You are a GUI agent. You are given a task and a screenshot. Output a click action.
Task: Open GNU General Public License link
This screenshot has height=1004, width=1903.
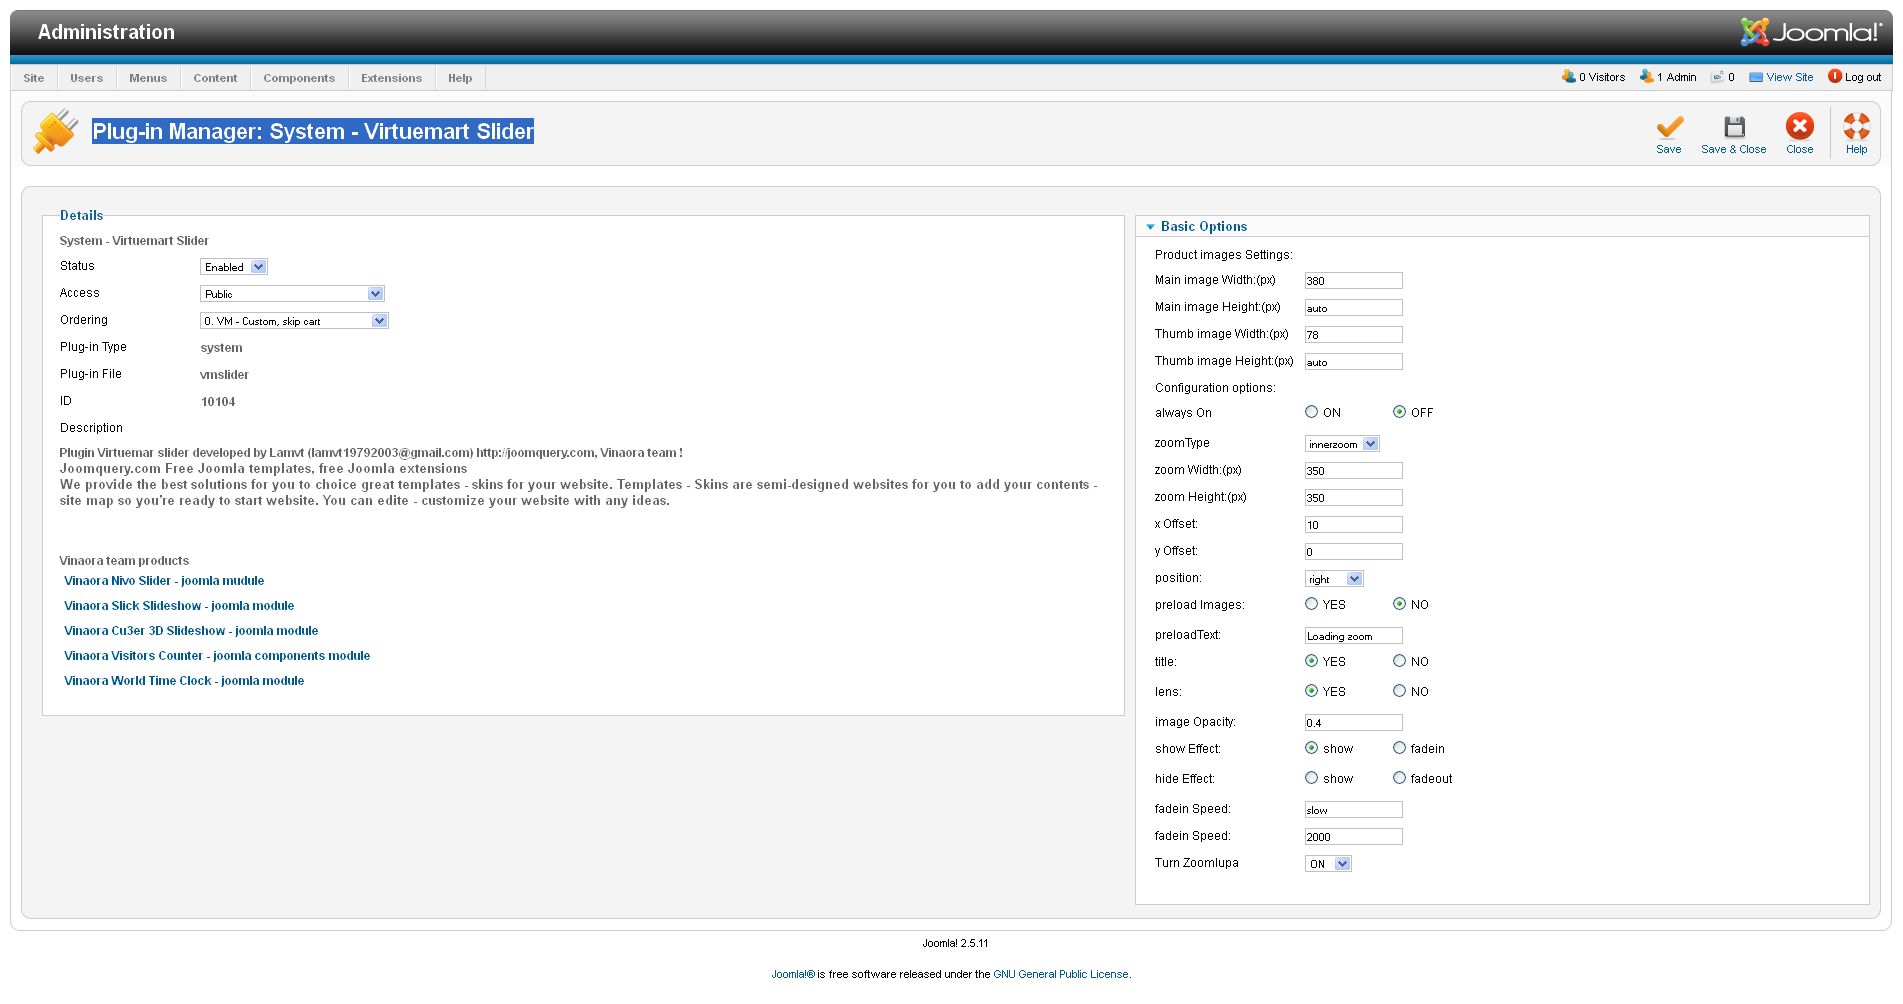pyautogui.click(x=1060, y=974)
